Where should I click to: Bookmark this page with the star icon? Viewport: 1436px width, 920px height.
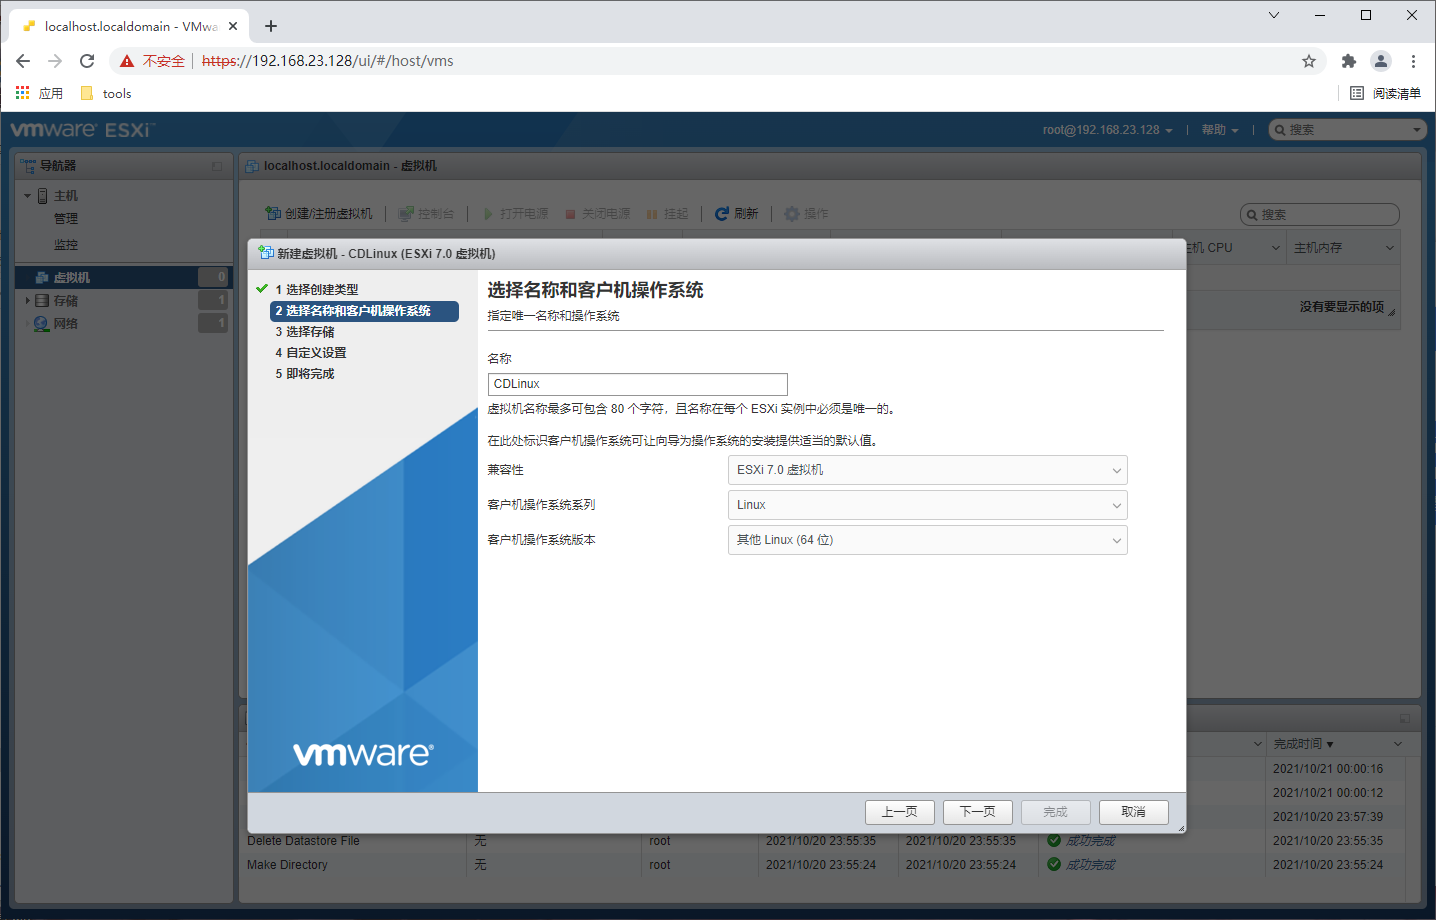point(1309,61)
